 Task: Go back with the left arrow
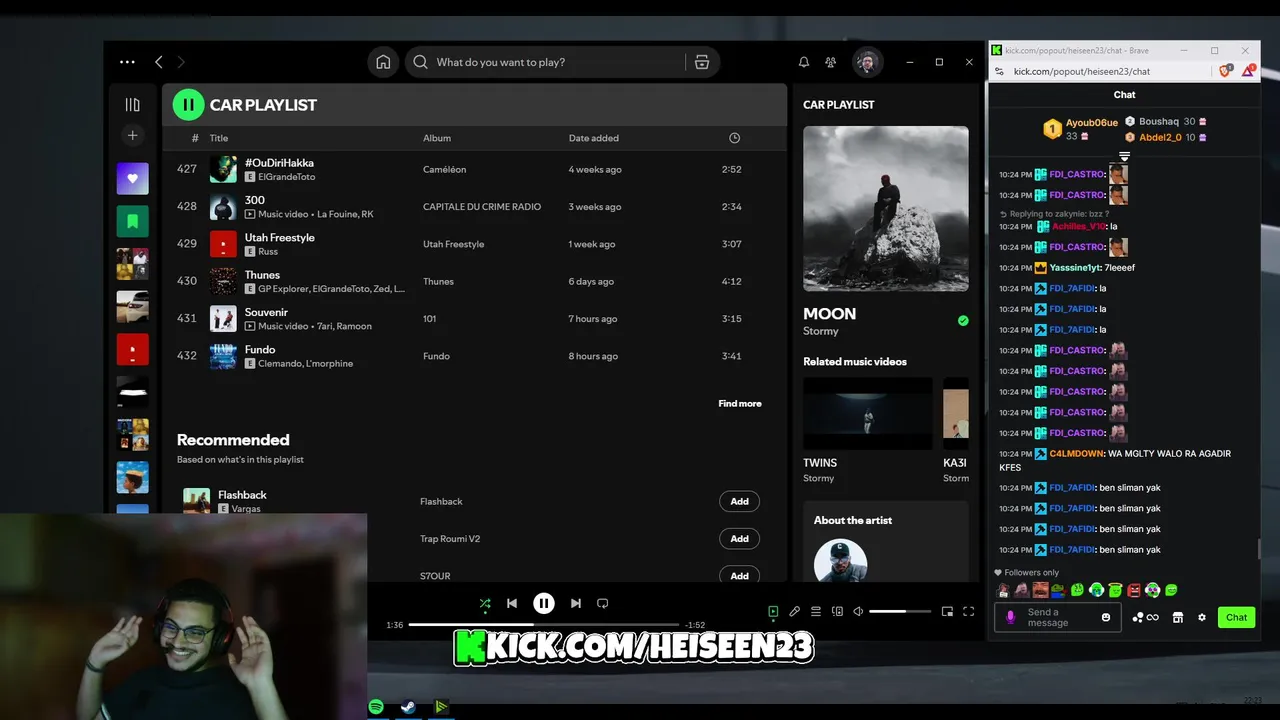click(x=159, y=62)
